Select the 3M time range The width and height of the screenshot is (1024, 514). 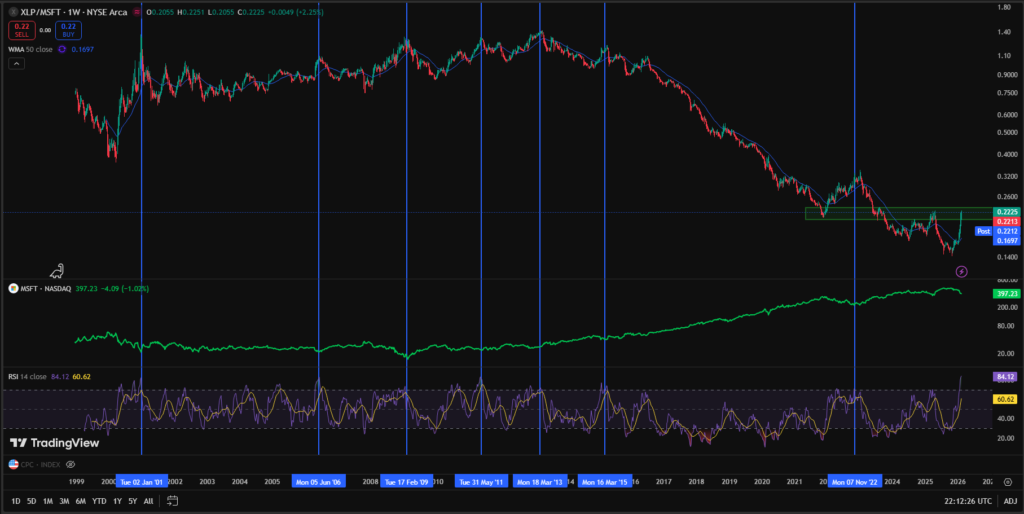(64, 501)
